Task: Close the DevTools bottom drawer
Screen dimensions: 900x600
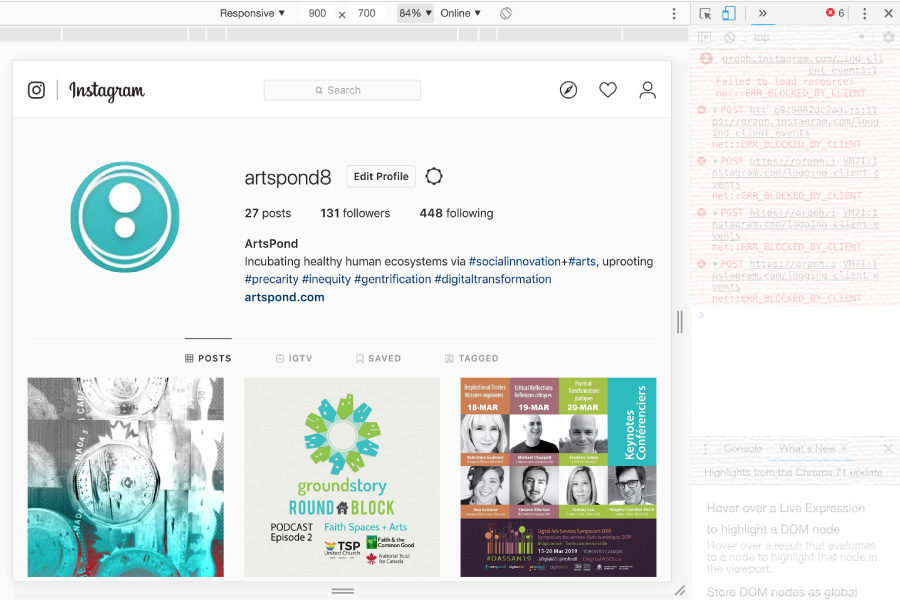Action: click(889, 448)
